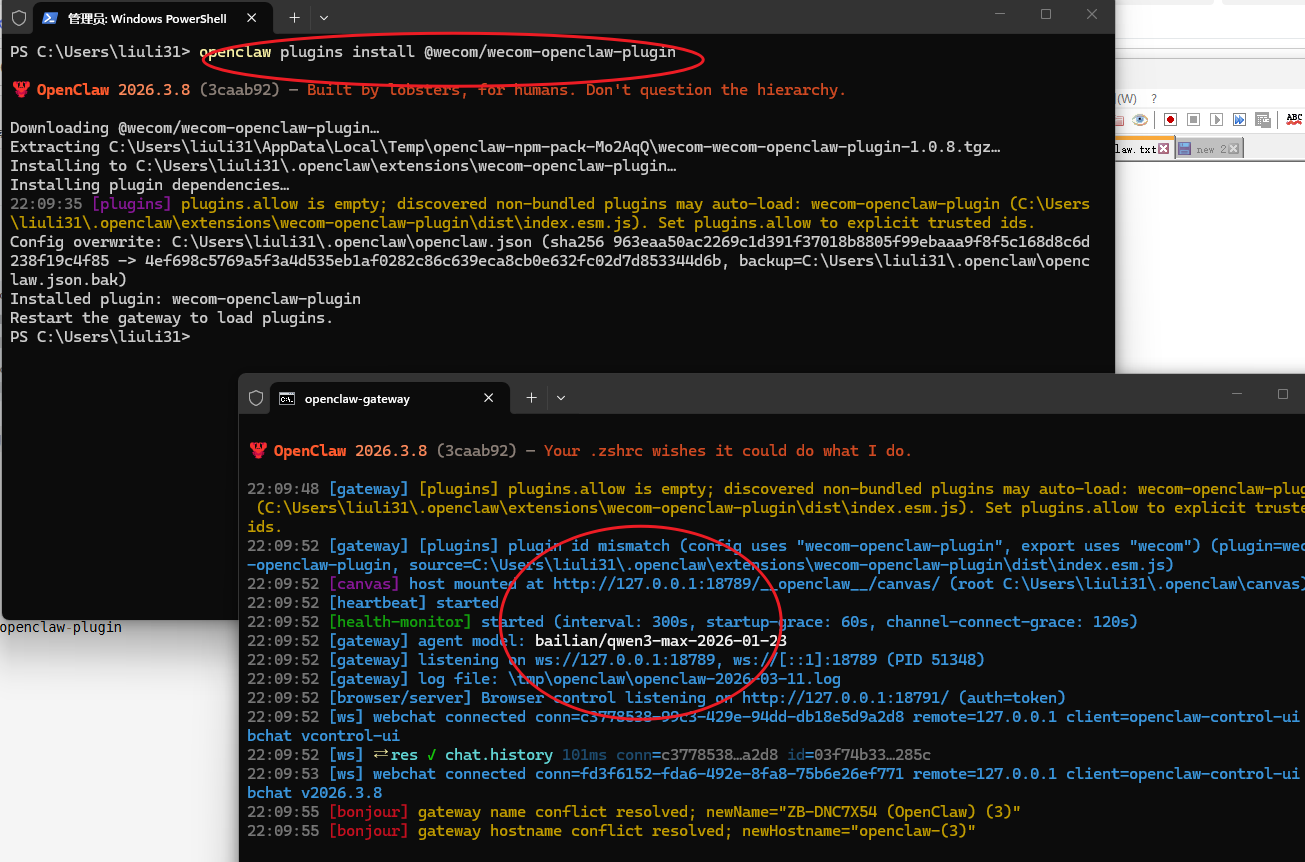Click the 'Restart the gateway to load plugins.' line
This screenshot has width=1305, height=862.
tap(171, 318)
